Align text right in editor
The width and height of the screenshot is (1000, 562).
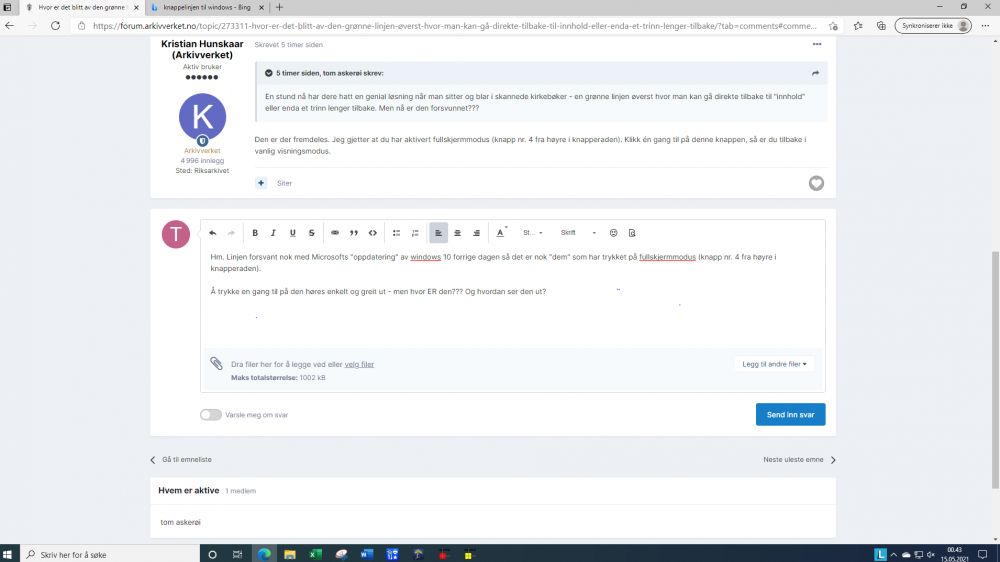click(x=476, y=233)
